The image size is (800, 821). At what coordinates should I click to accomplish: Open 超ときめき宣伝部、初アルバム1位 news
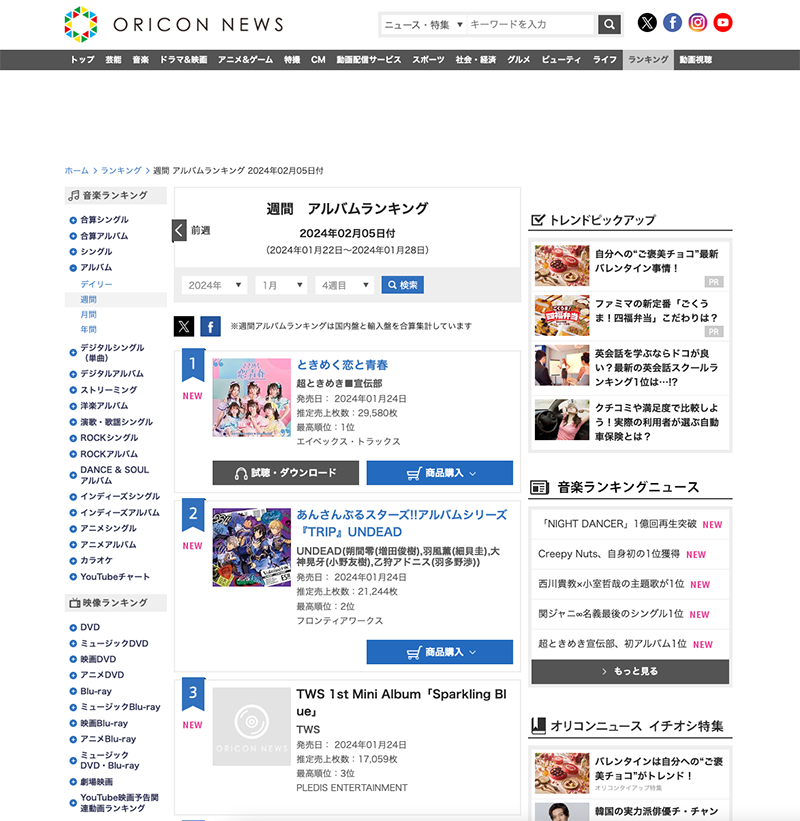click(612, 644)
